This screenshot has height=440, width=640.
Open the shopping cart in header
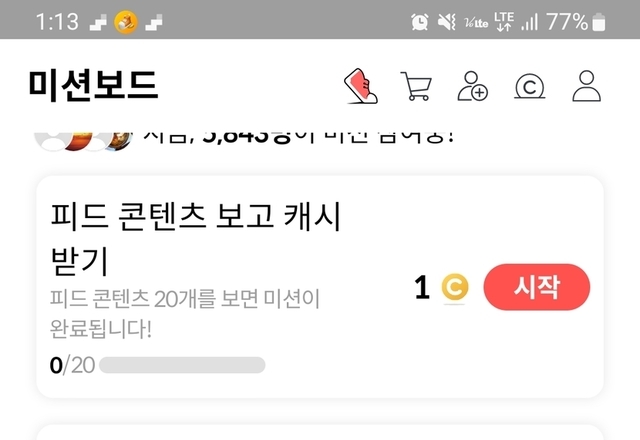click(416, 86)
